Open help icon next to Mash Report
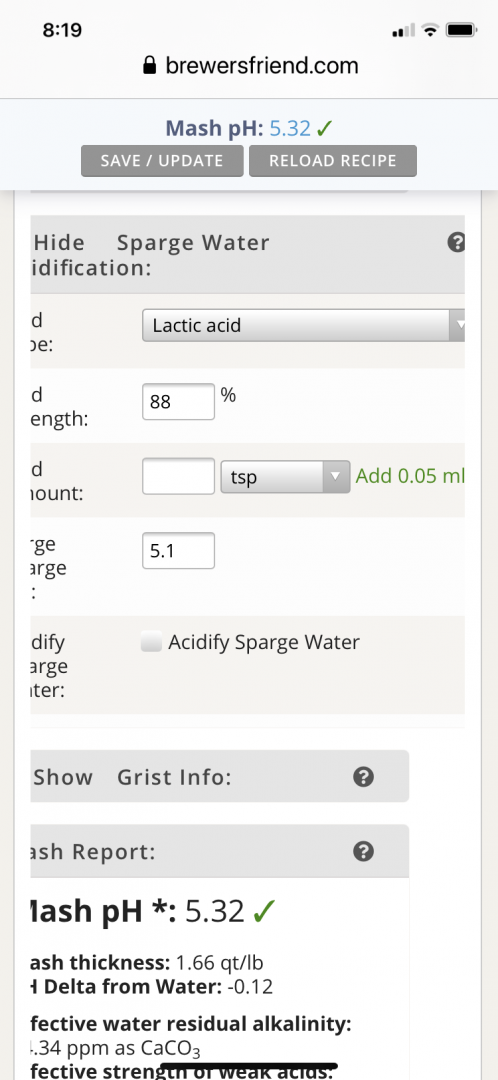Screen dimensions: 498x1080 pyautogui.click(x=363, y=851)
